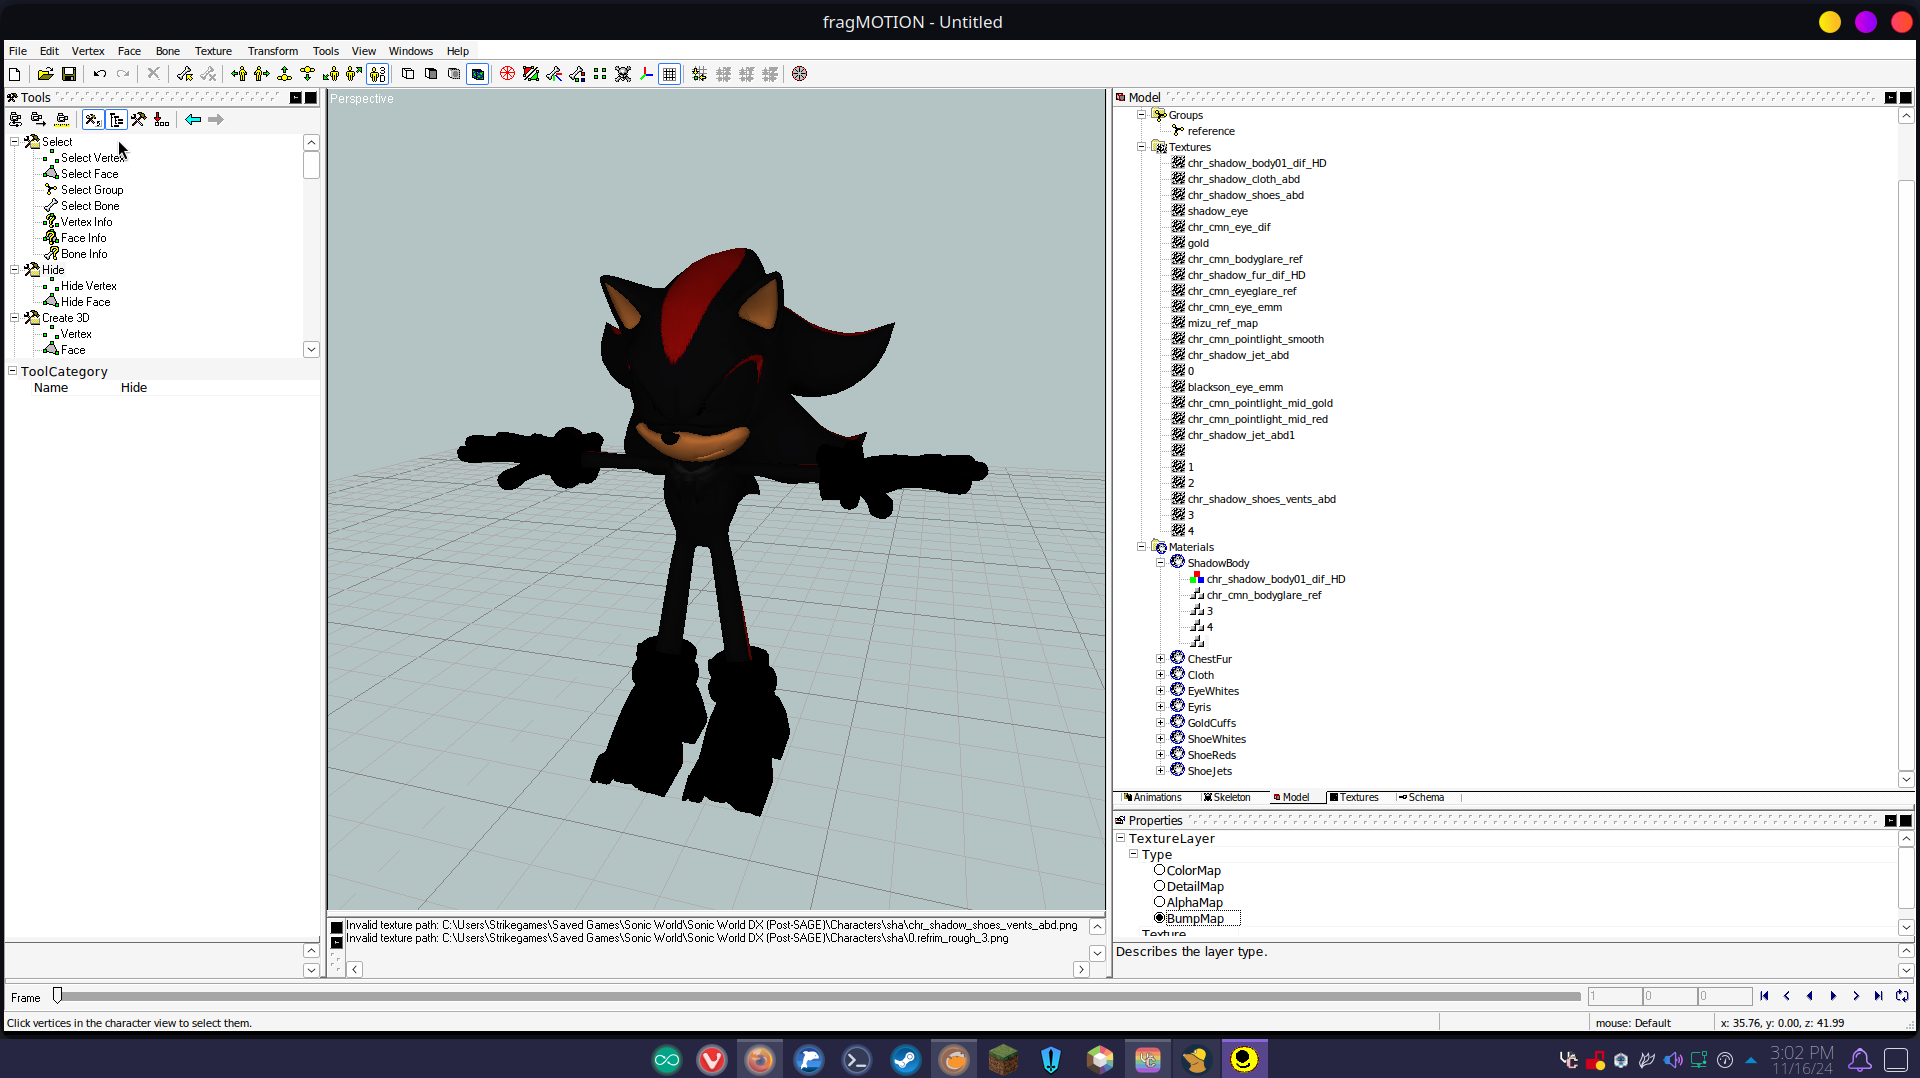Create a new document

click(15, 74)
